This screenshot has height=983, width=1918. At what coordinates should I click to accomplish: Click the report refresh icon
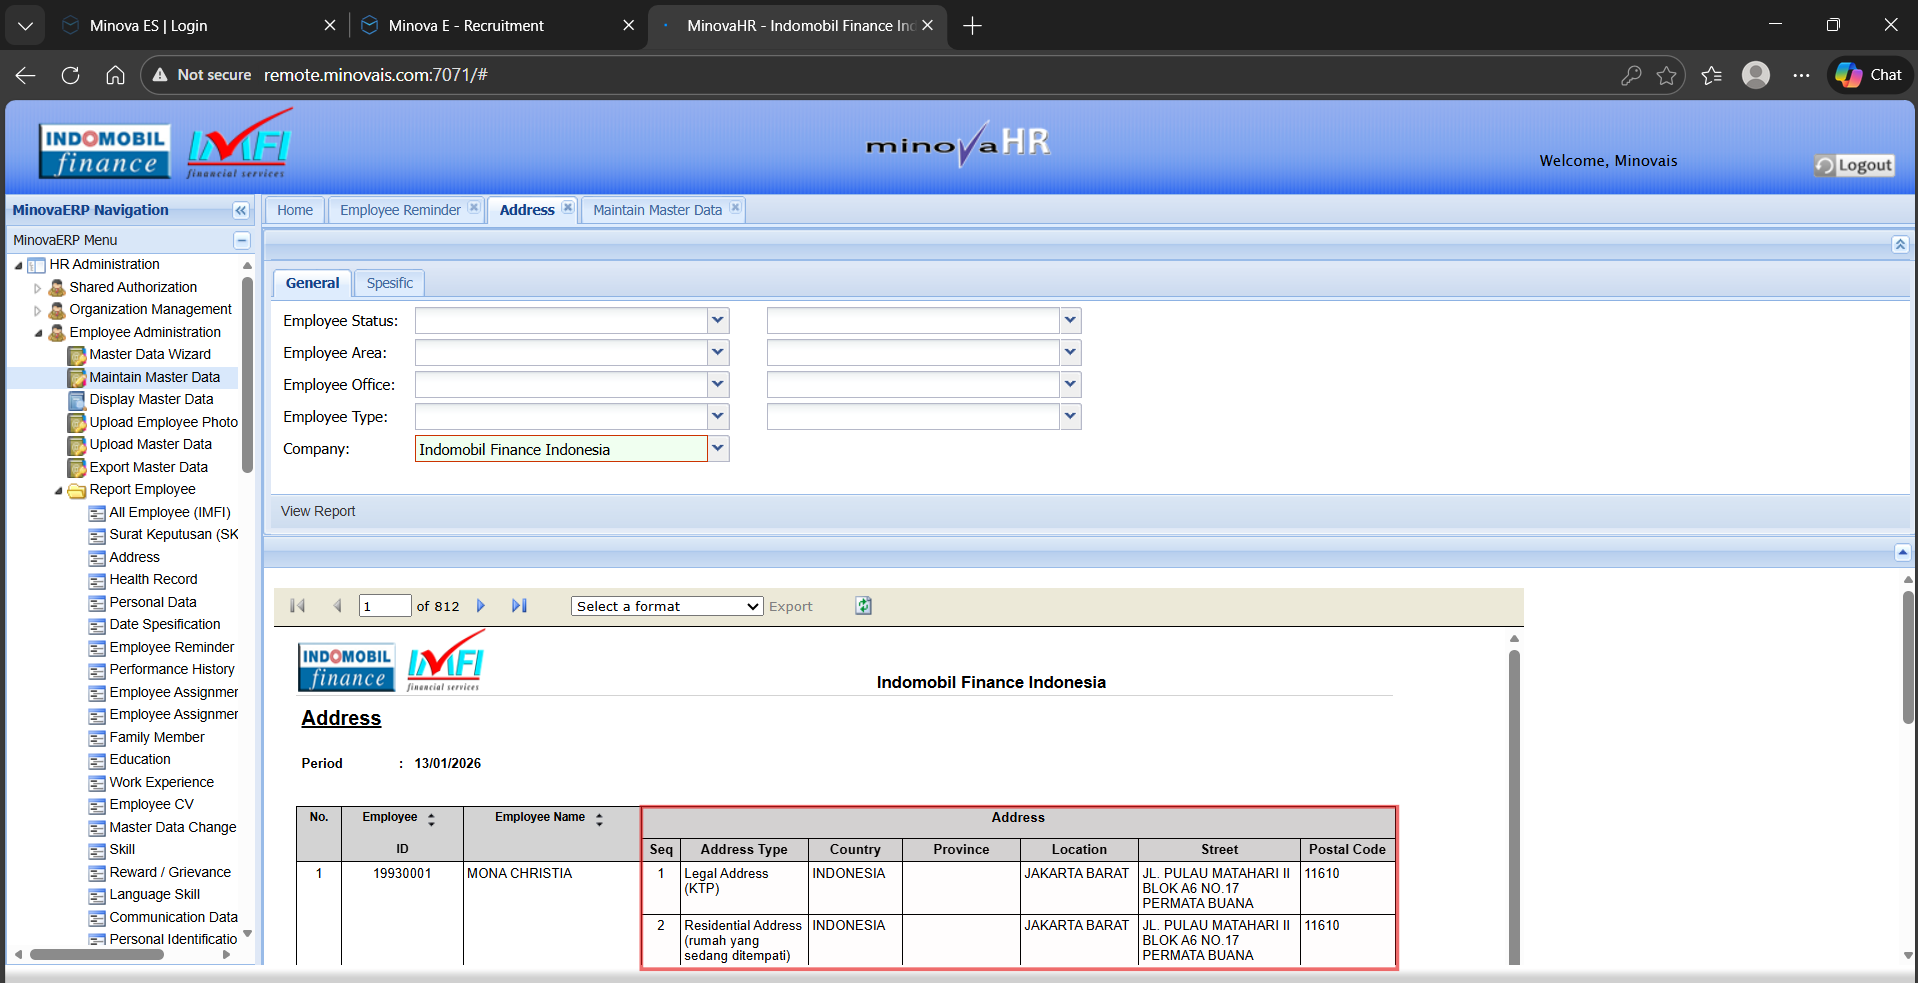click(863, 606)
